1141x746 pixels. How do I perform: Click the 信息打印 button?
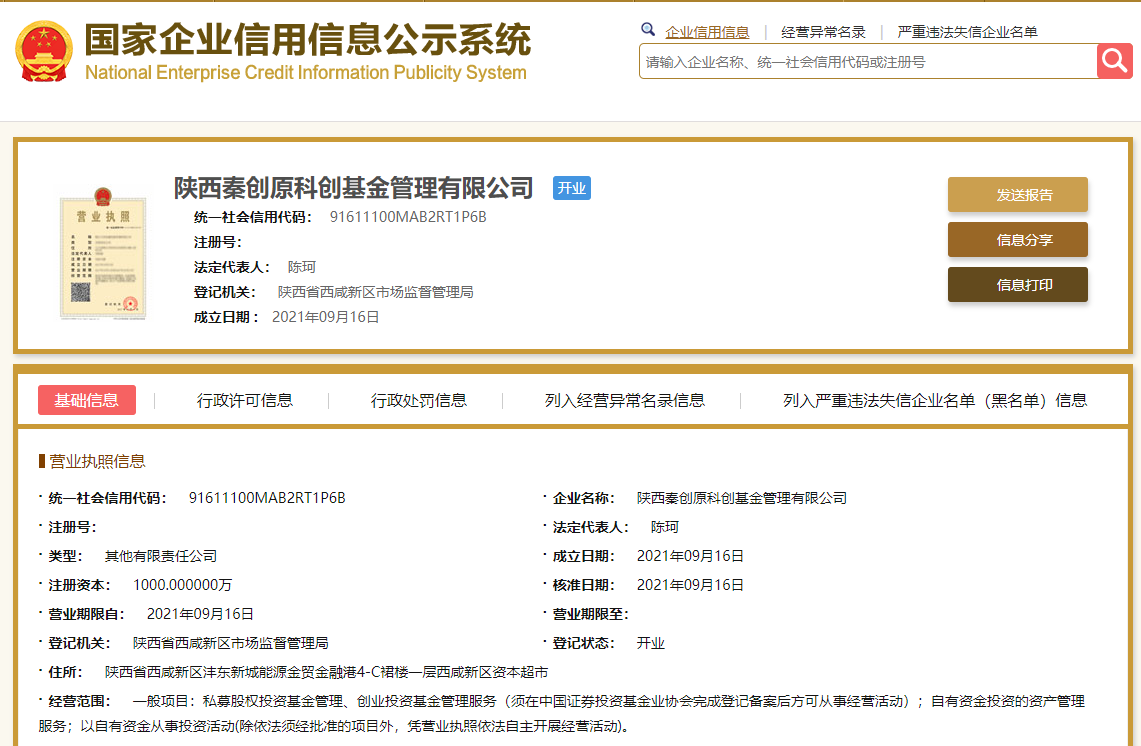point(1017,284)
